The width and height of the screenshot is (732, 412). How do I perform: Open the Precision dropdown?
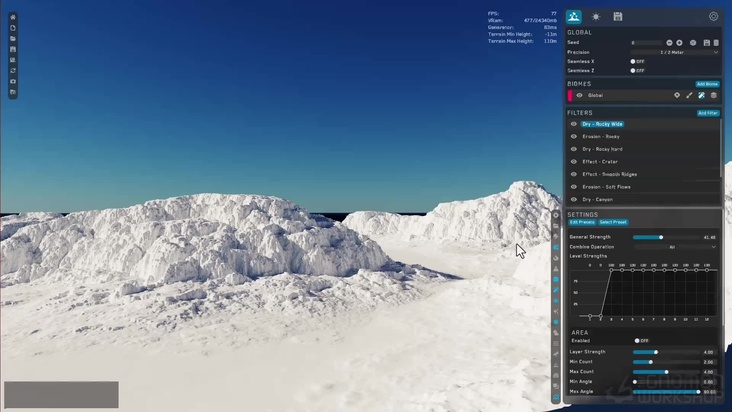[x=675, y=52]
